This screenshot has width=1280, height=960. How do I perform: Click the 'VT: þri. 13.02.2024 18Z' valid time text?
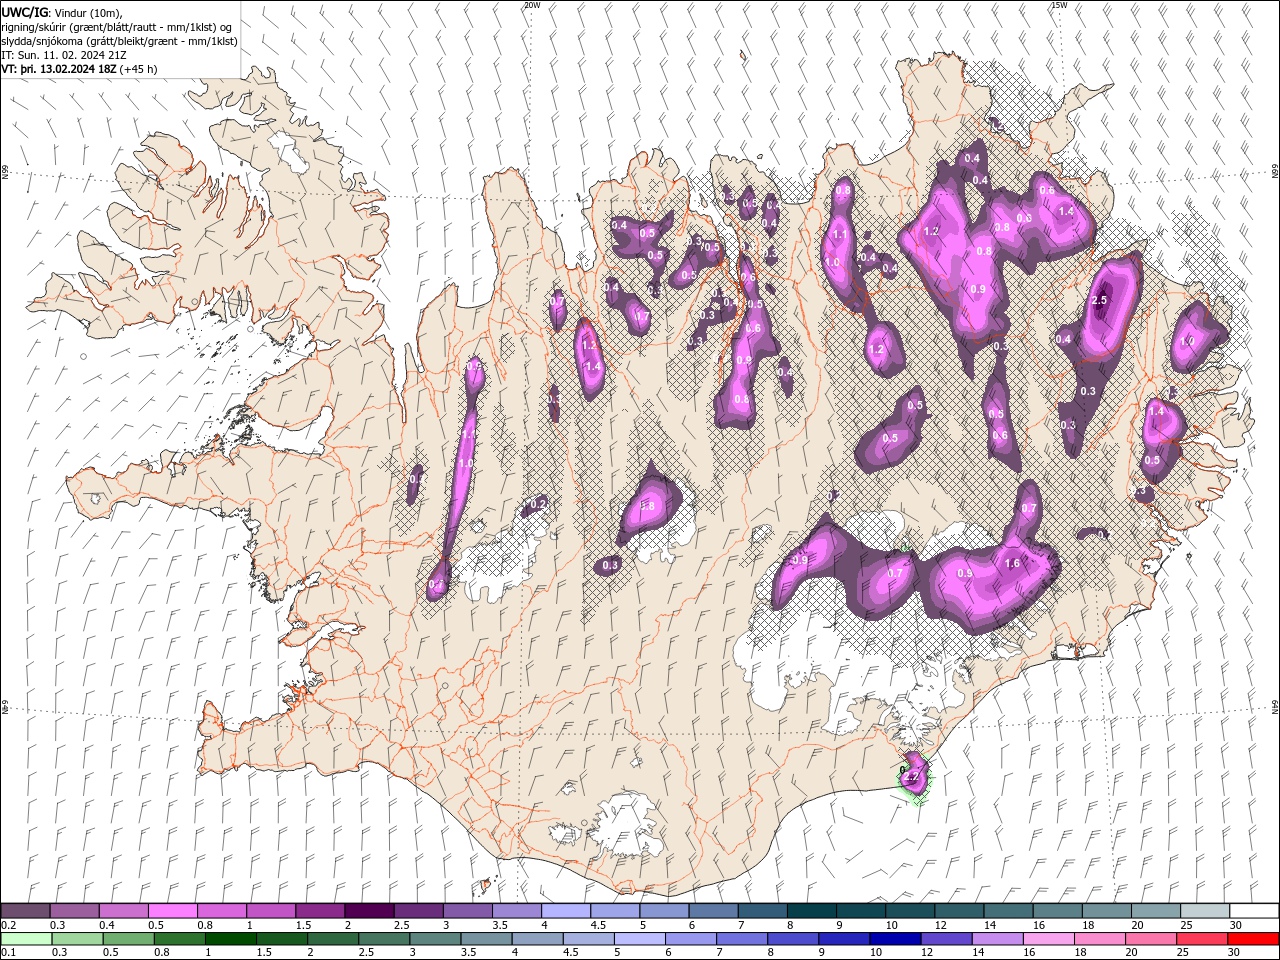(x=59, y=69)
